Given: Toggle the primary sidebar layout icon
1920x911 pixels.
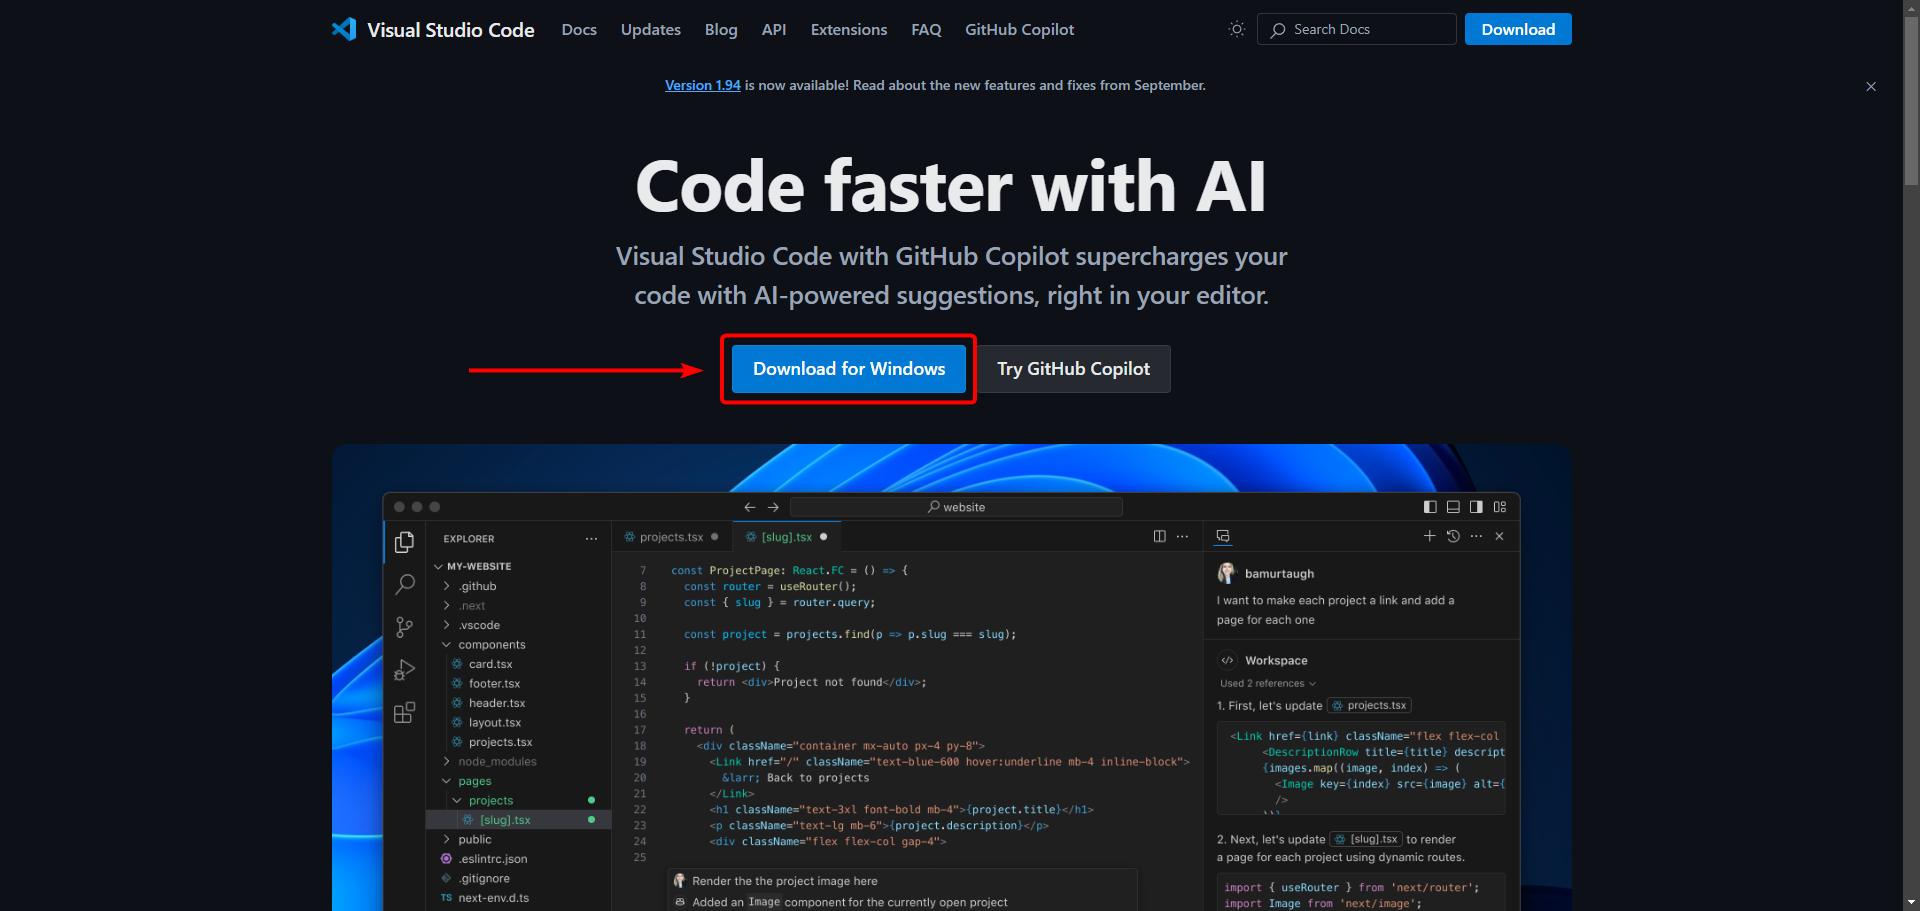Looking at the screenshot, I should [1430, 507].
